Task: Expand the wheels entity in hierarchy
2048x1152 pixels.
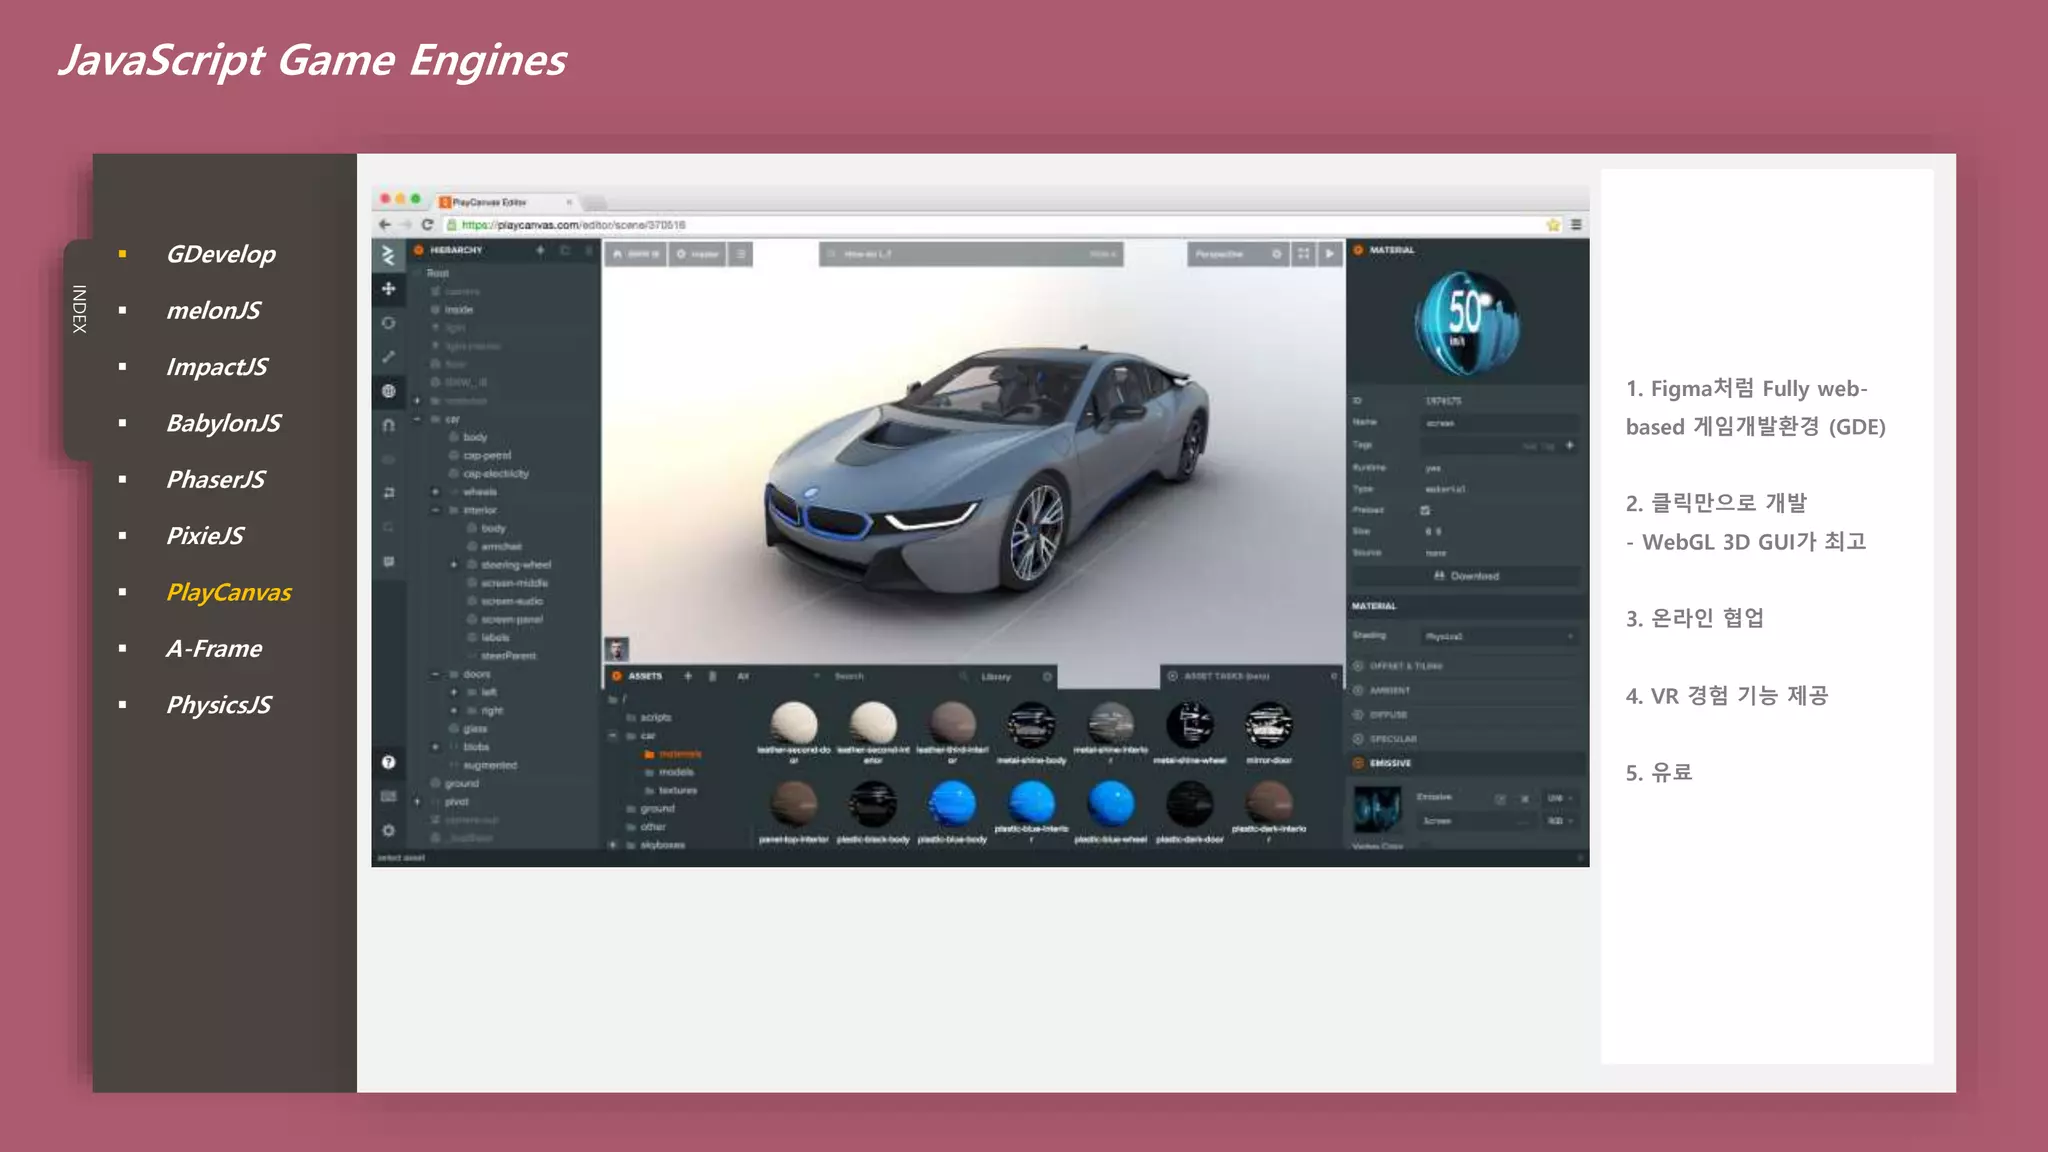Action: pos(435,492)
